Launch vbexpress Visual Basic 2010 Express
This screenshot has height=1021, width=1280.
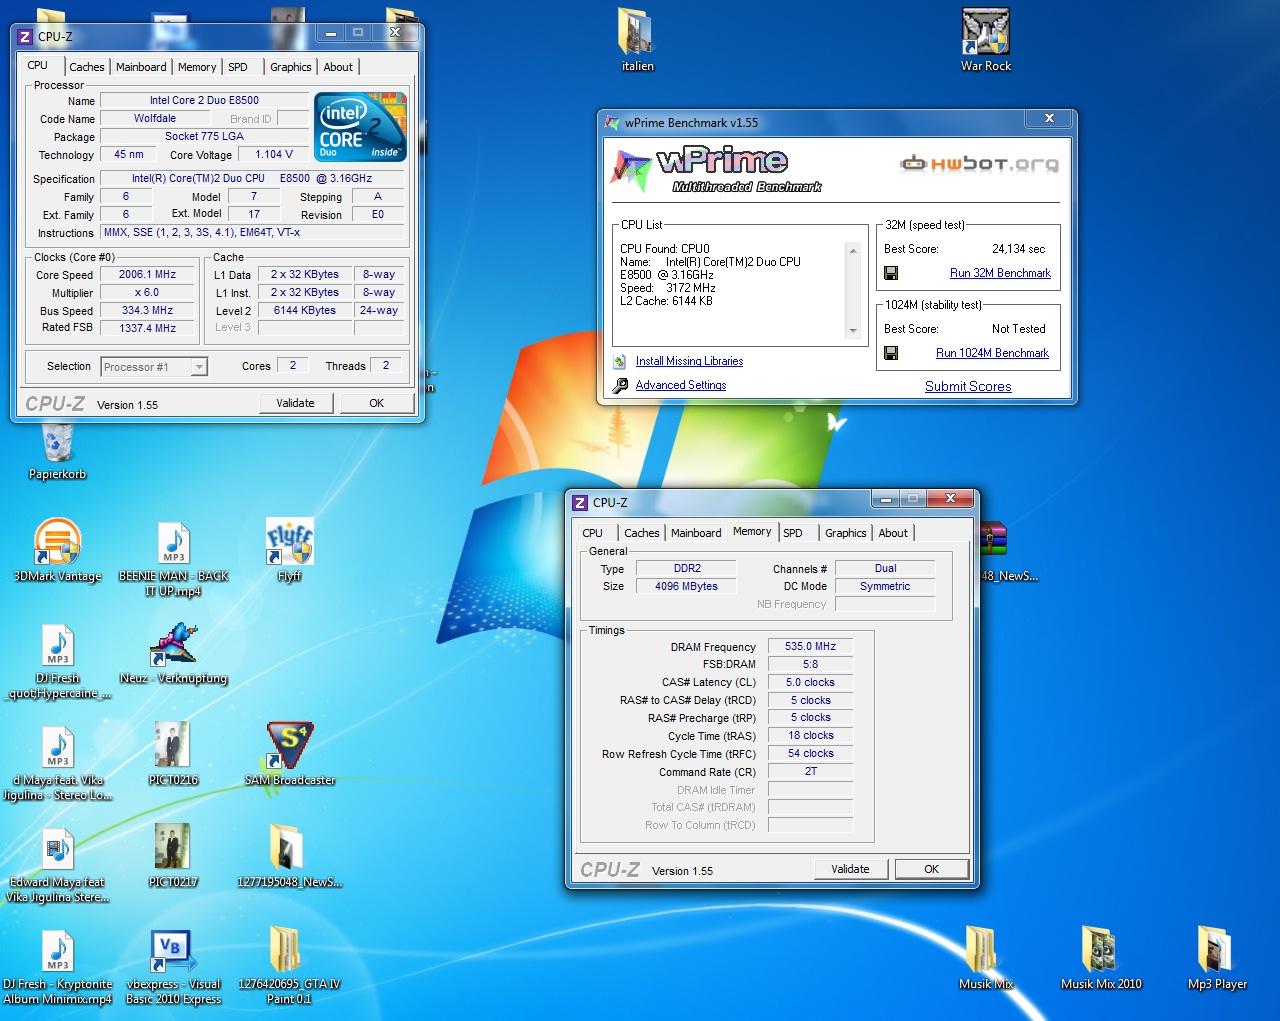174,953
